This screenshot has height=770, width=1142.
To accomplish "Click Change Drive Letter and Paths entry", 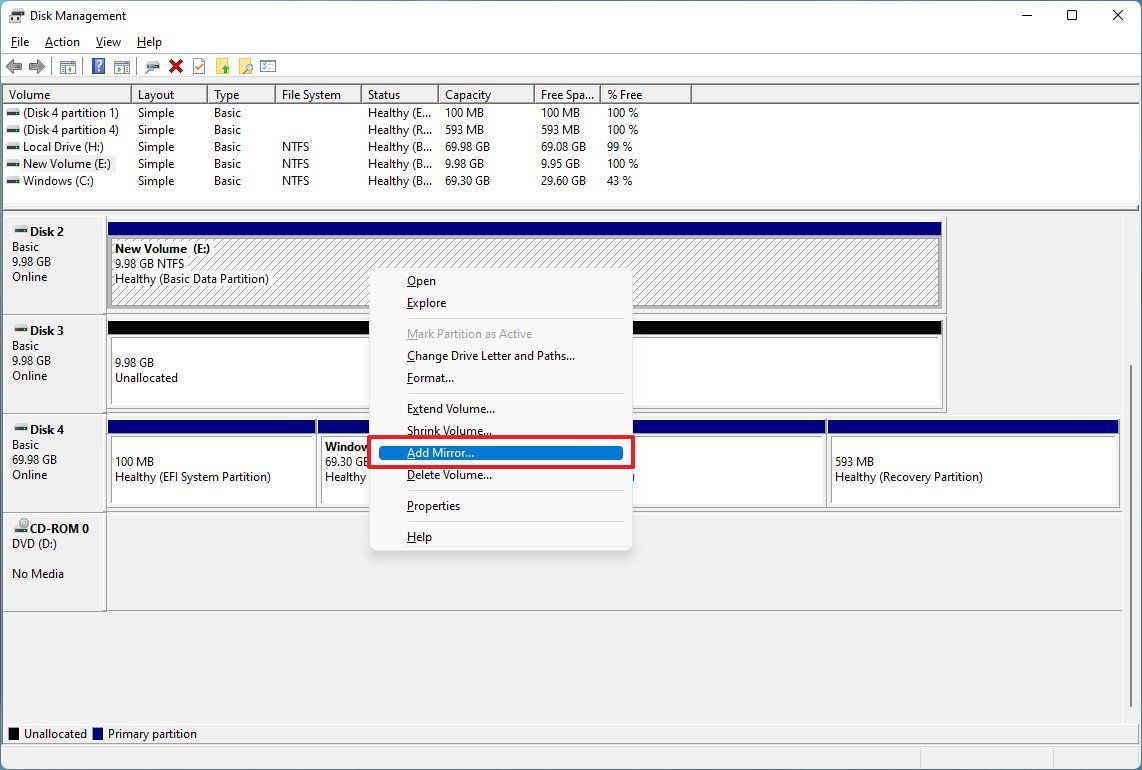I will click(x=490, y=355).
